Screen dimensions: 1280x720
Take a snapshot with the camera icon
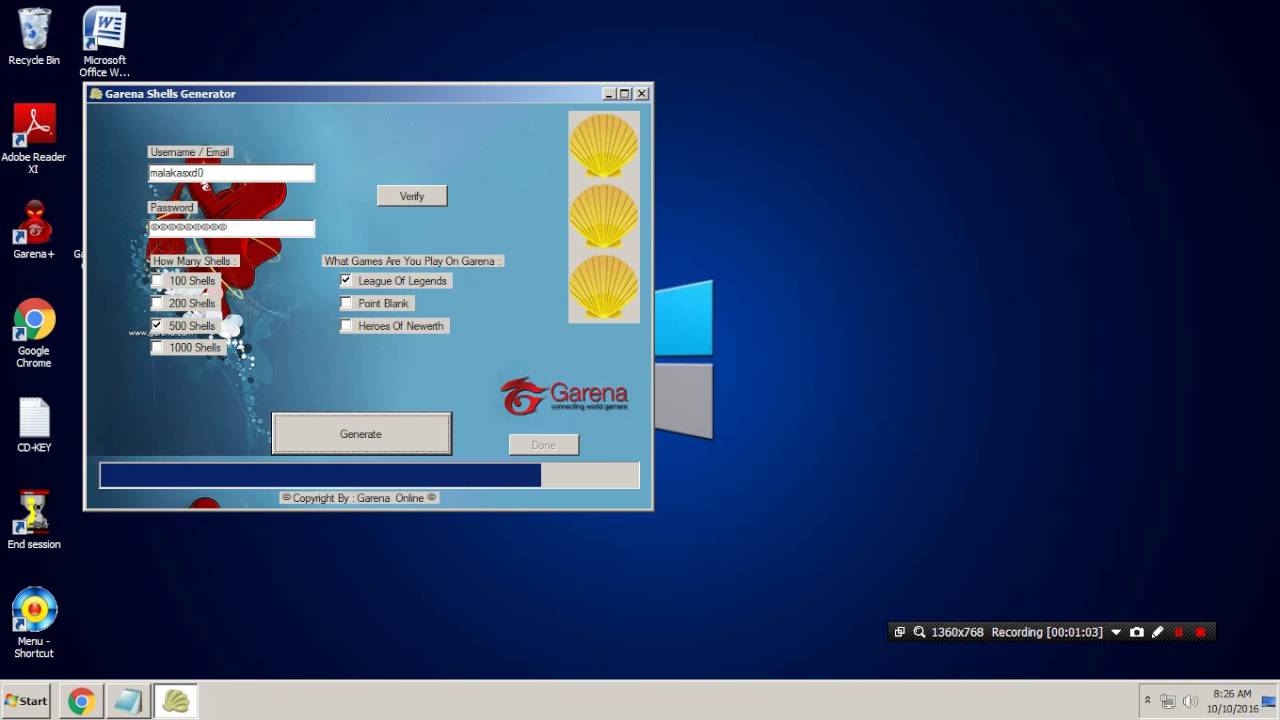click(1137, 632)
